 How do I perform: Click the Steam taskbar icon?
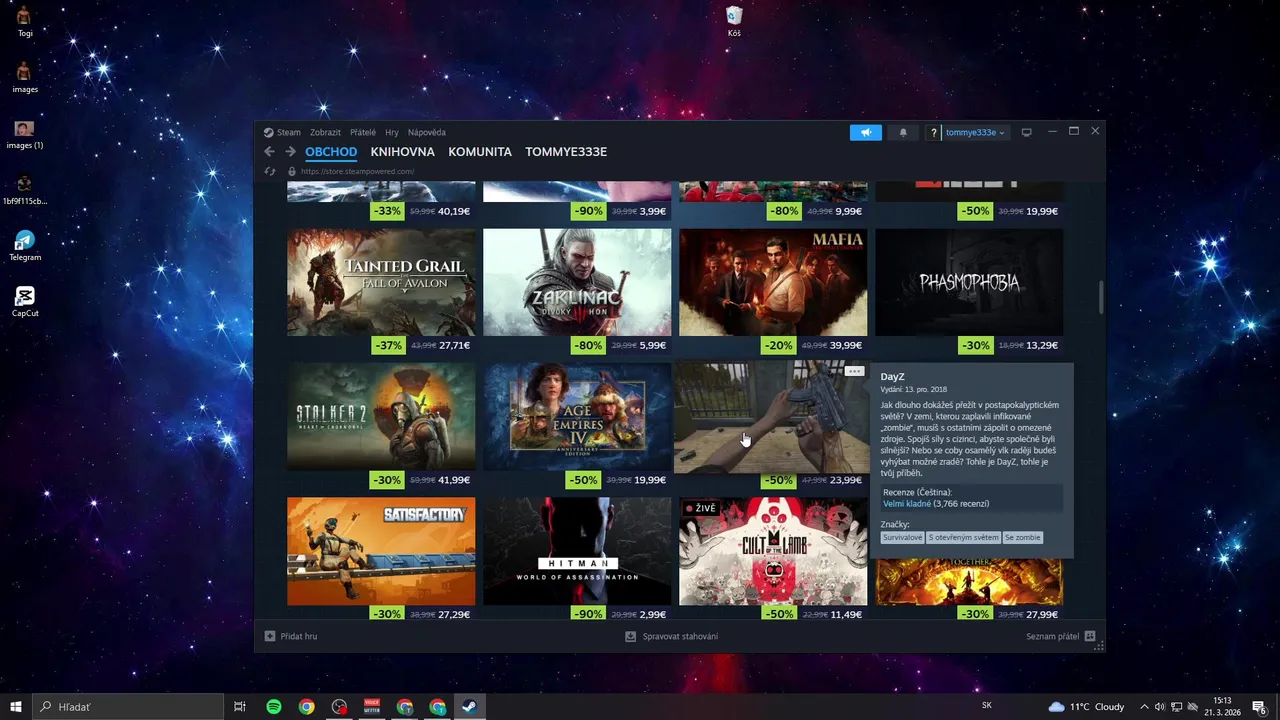tap(468, 707)
